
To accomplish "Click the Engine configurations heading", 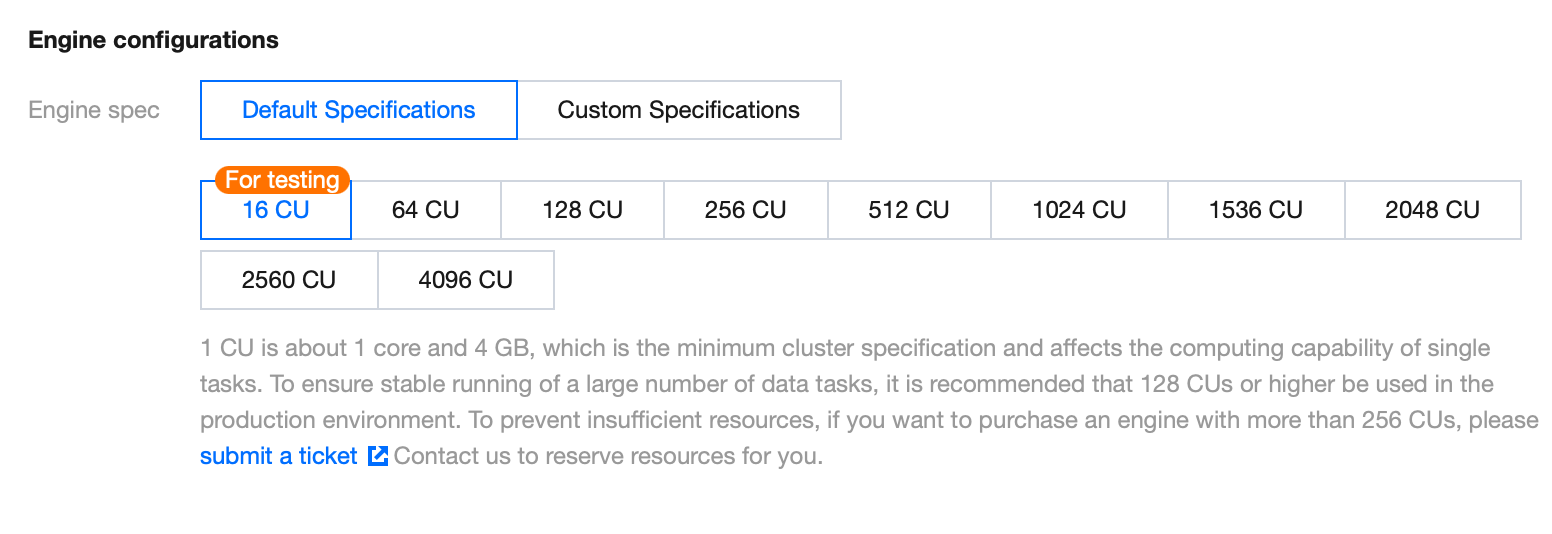I will tap(153, 40).
